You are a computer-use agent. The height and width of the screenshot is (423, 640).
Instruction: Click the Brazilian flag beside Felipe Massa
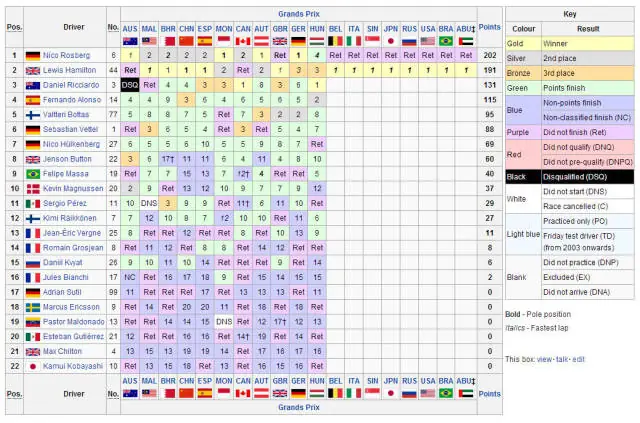pos(33,174)
